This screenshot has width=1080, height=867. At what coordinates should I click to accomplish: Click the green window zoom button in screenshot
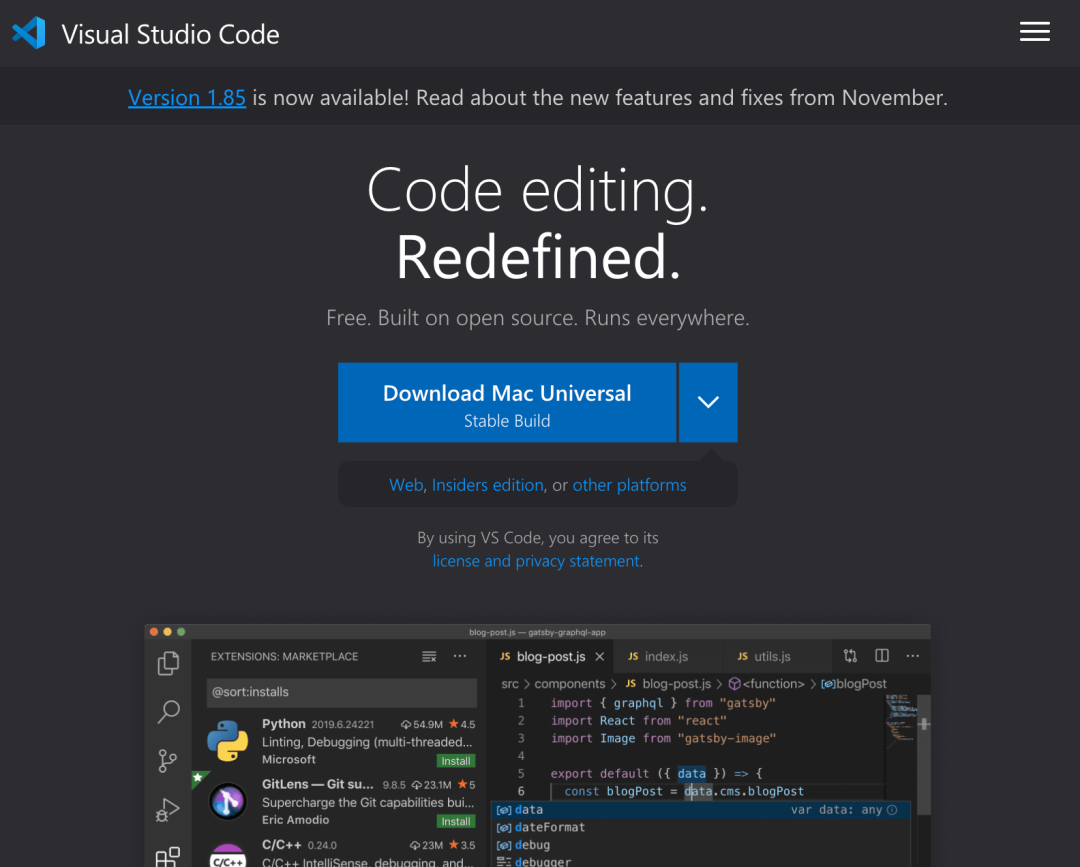tap(181, 631)
